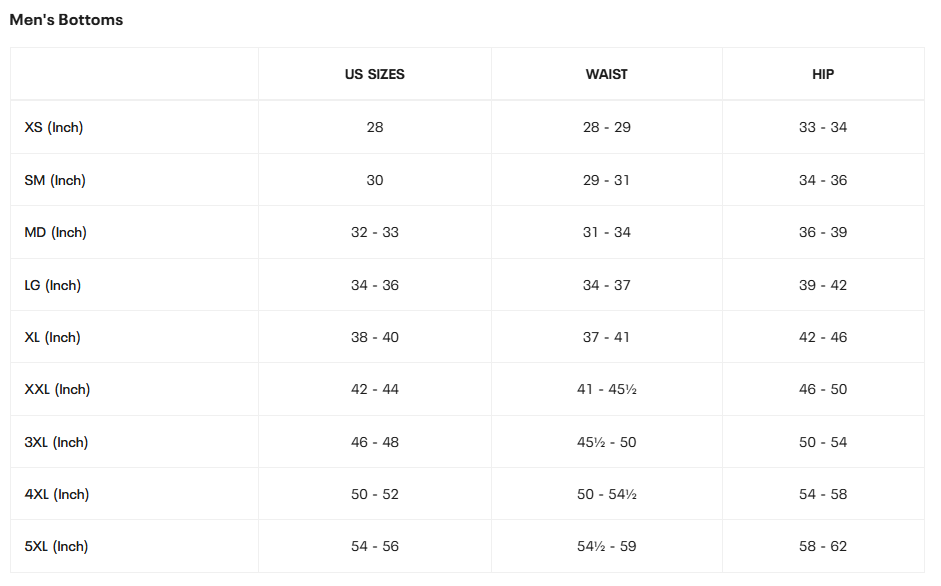
Task: Select the 5XL (Inch) row label
Action: (56, 547)
